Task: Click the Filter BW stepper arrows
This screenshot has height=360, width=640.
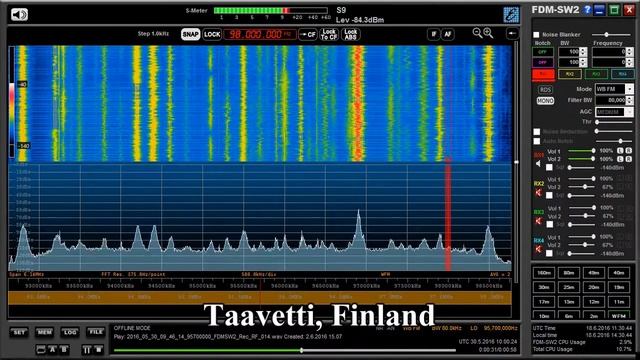Action: pos(630,100)
